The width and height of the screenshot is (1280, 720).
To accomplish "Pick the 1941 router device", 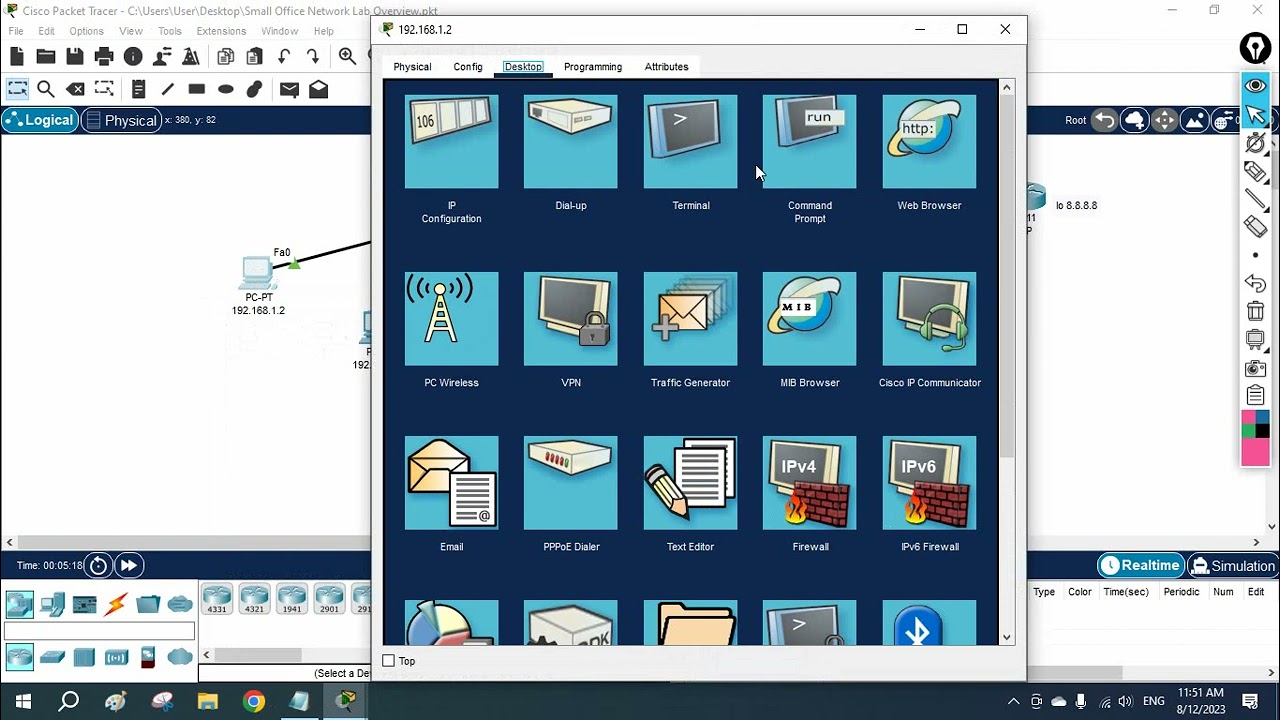I will point(291,599).
